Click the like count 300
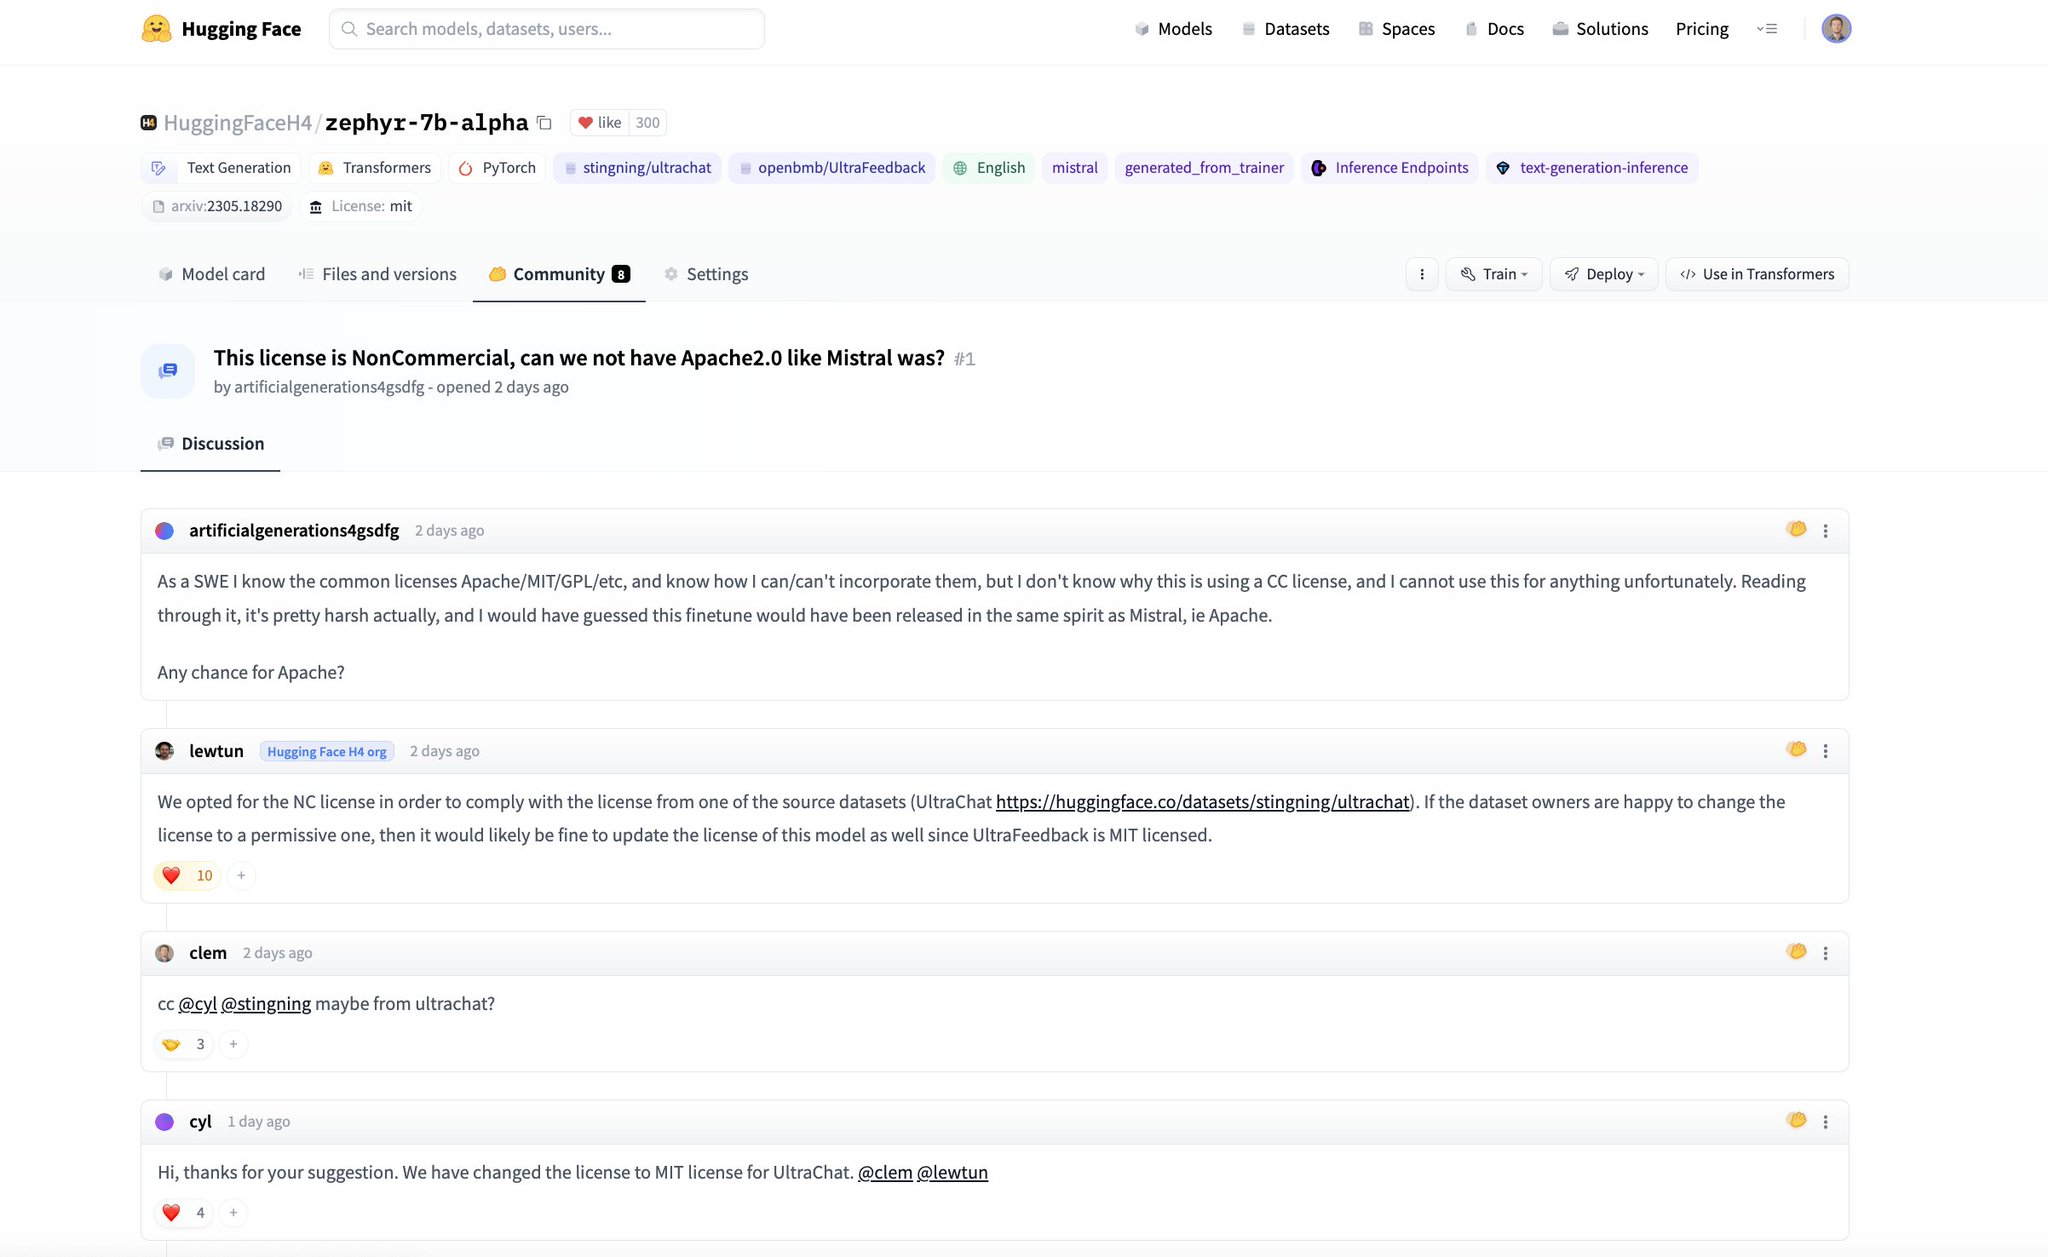 648,123
